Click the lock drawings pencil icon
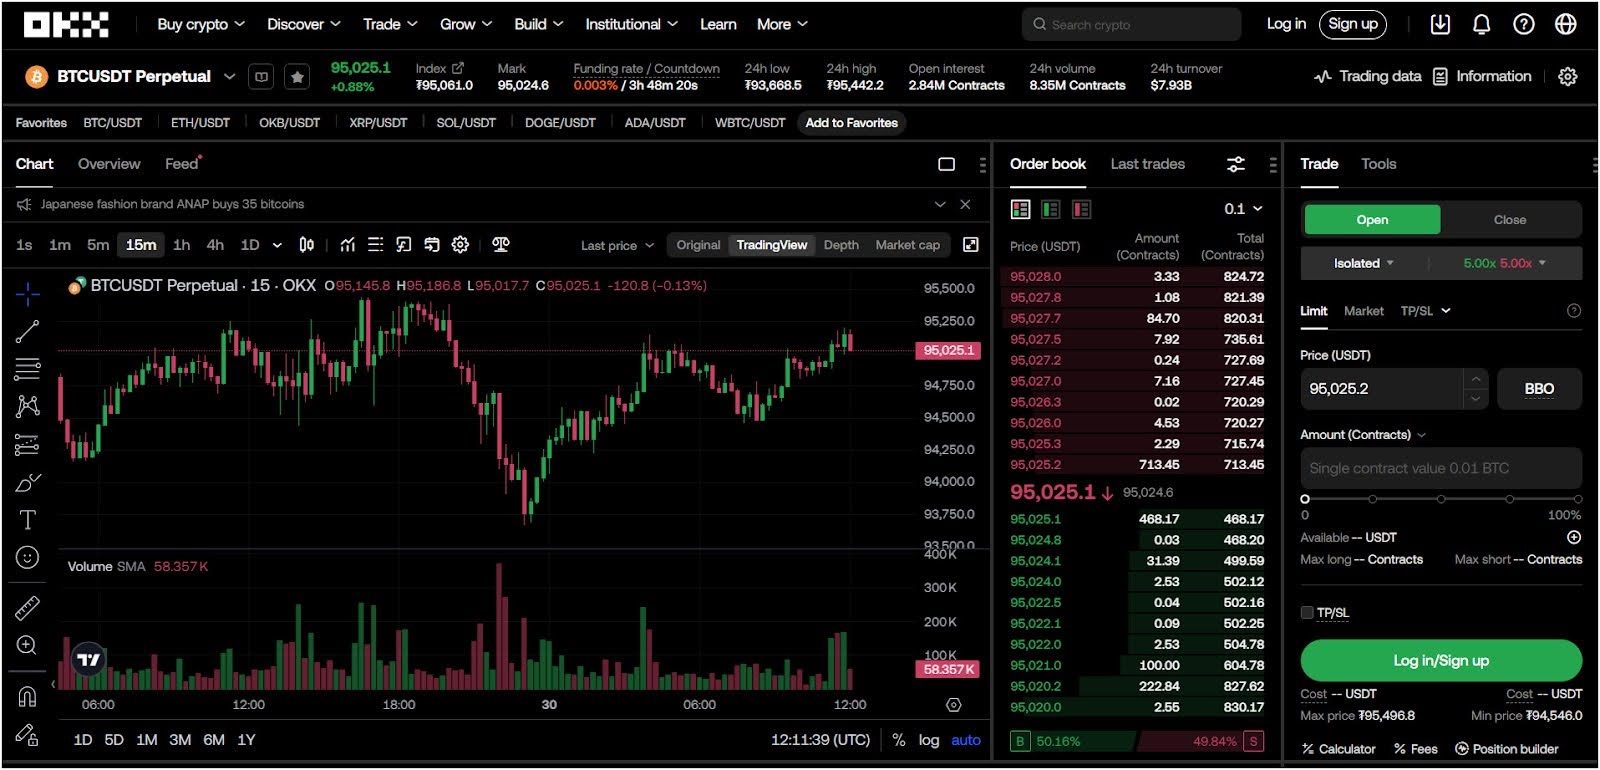1600x770 pixels. click(x=28, y=735)
